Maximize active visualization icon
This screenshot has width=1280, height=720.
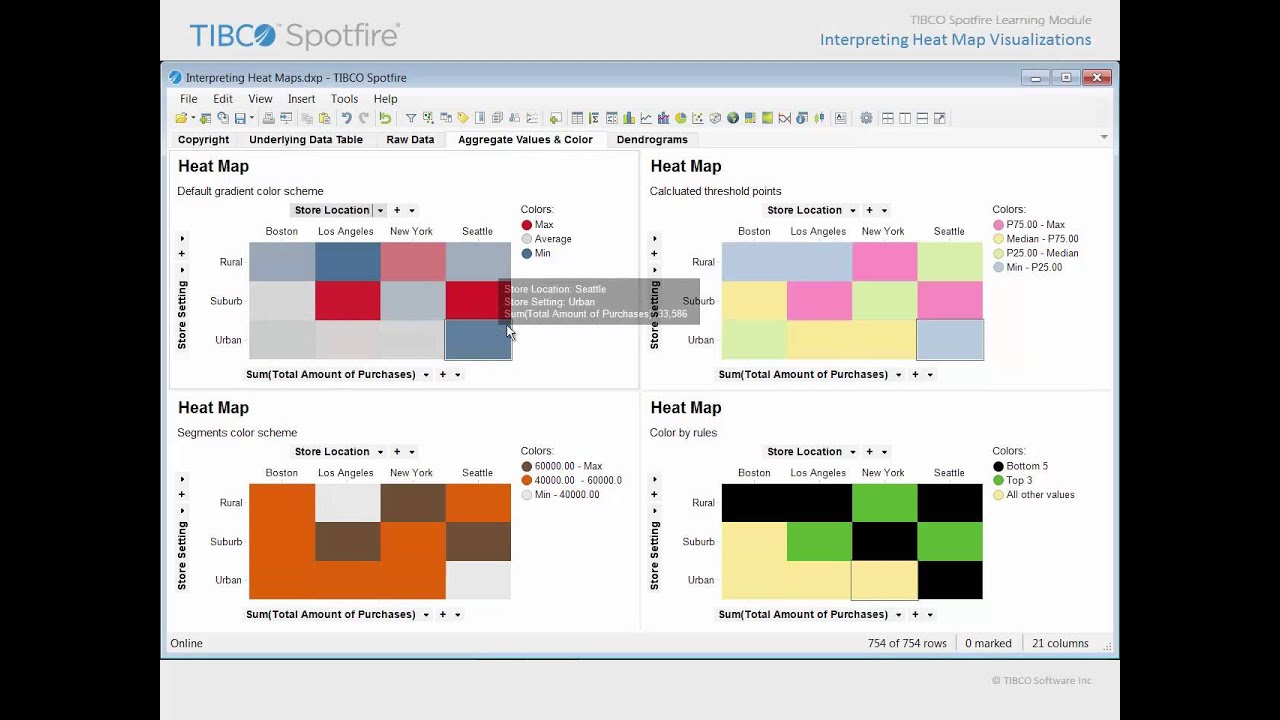939,118
